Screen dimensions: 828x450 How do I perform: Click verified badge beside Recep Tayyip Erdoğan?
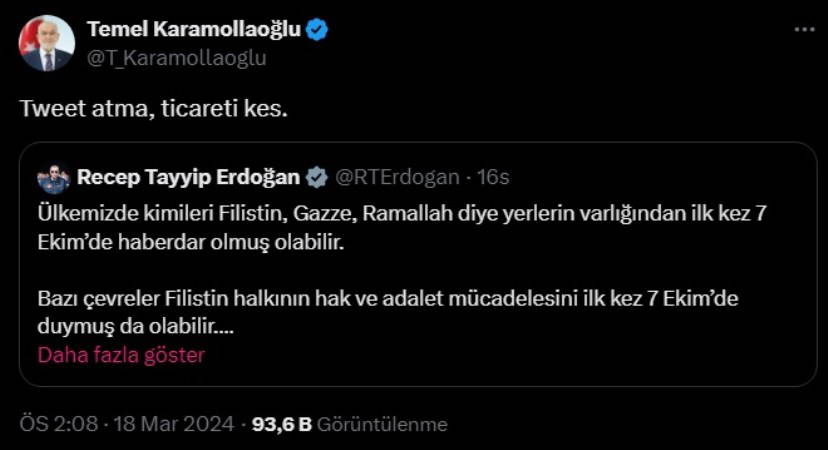(316, 178)
